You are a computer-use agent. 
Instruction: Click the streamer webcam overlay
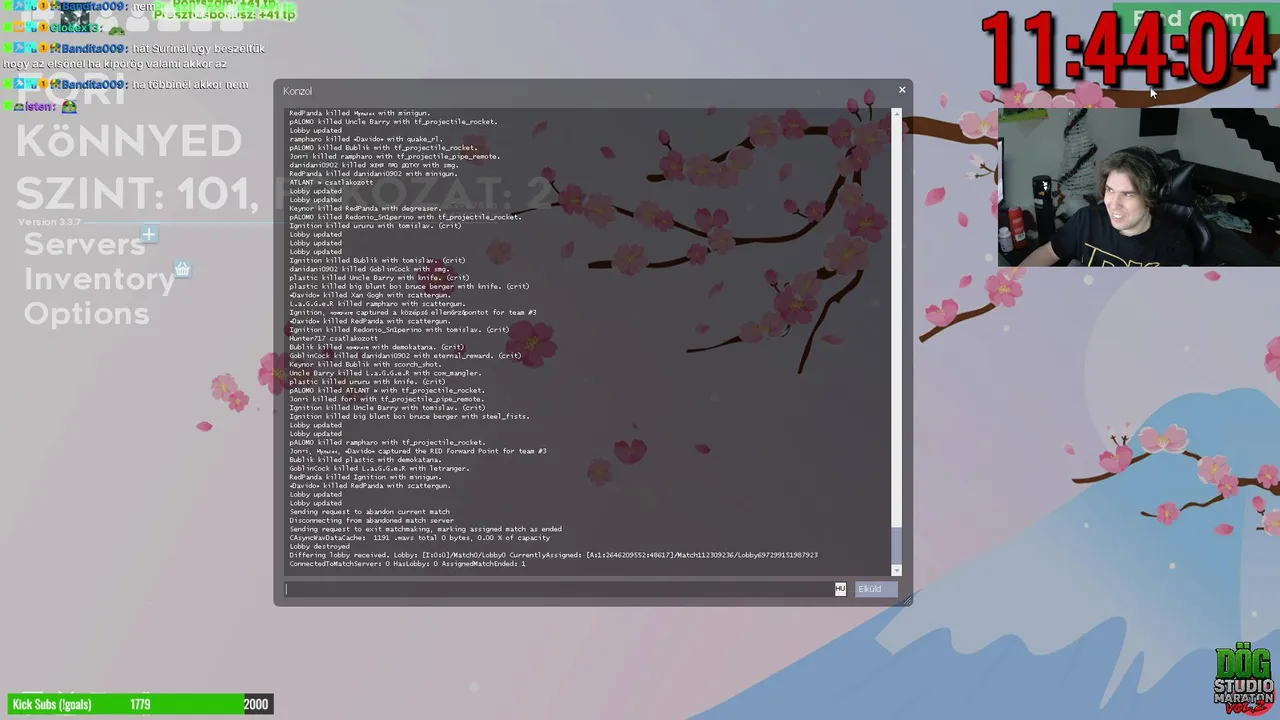coord(1139,187)
